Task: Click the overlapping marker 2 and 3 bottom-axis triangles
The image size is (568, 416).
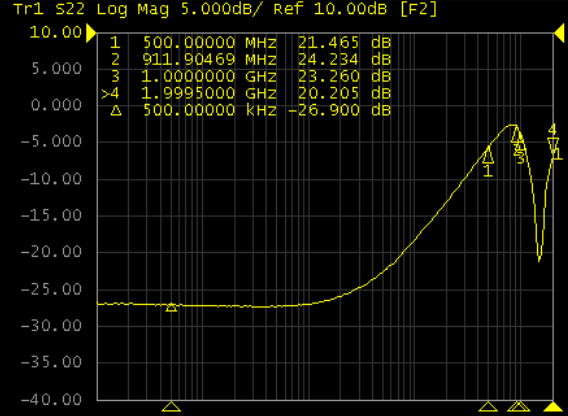Action: click(x=518, y=407)
